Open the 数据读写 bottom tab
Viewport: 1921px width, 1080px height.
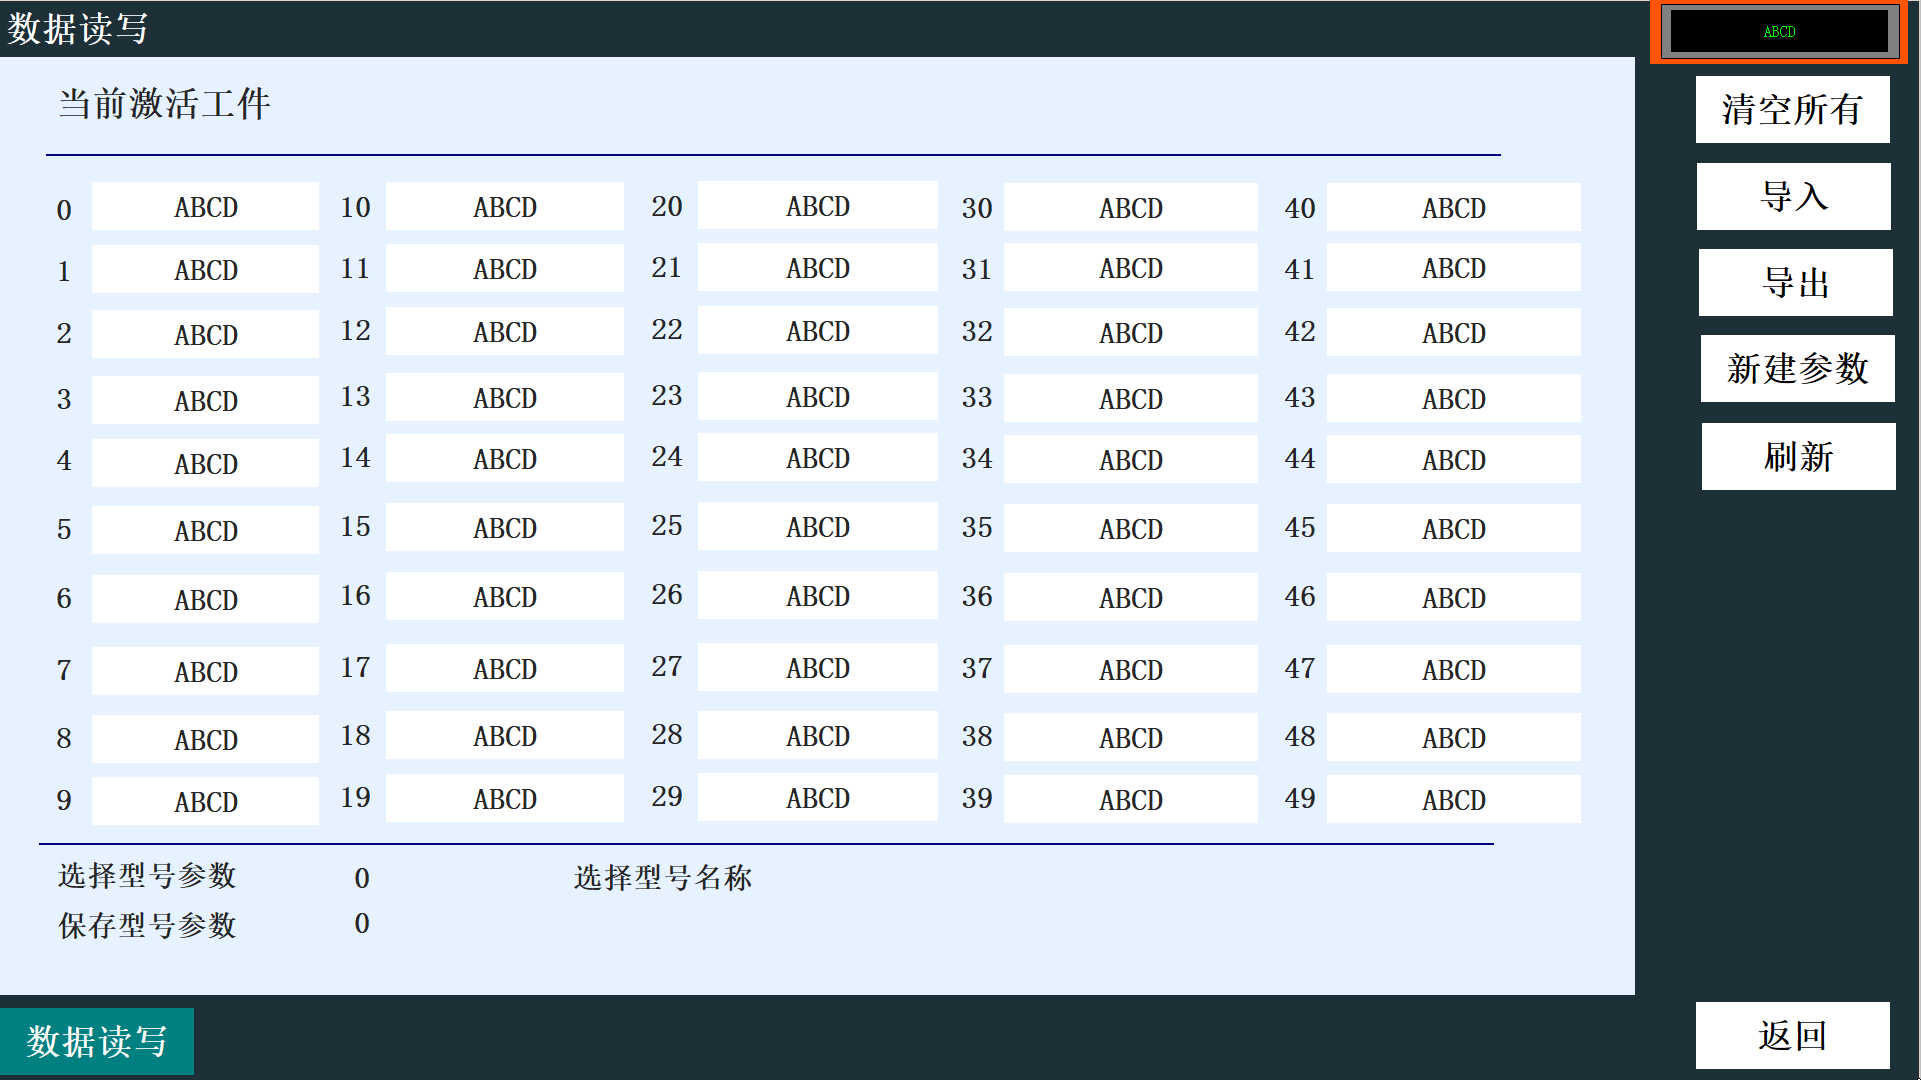pyautogui.click(x=97, y=1041)
